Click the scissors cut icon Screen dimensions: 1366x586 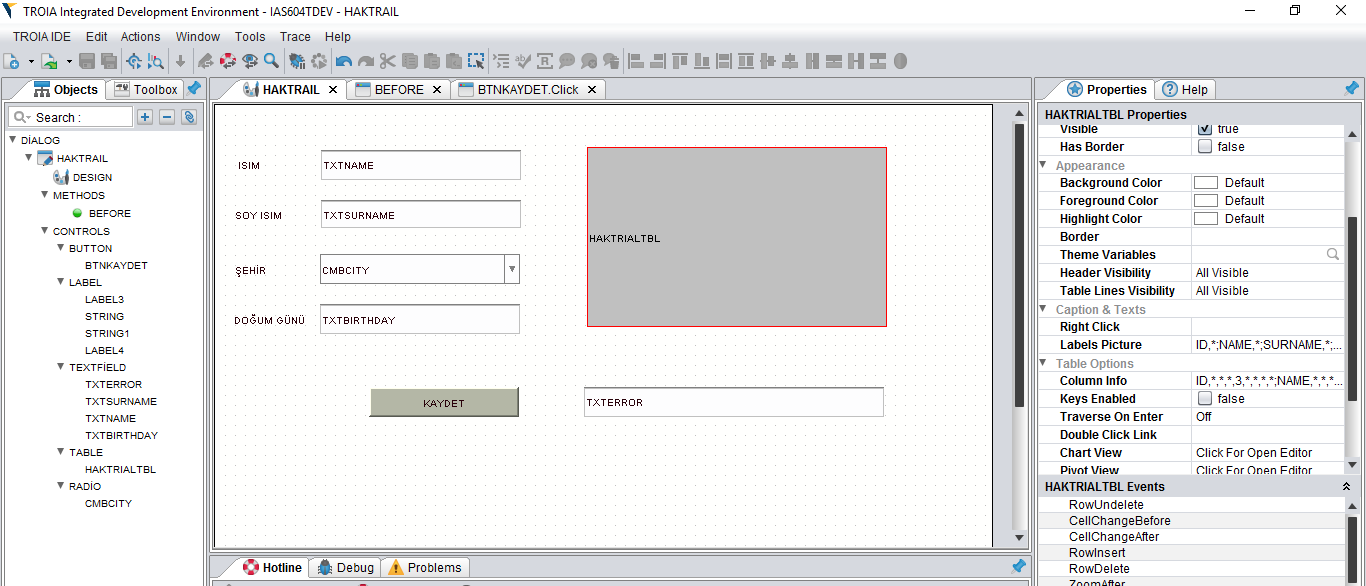pyautogui.click(x=388, y=61)
